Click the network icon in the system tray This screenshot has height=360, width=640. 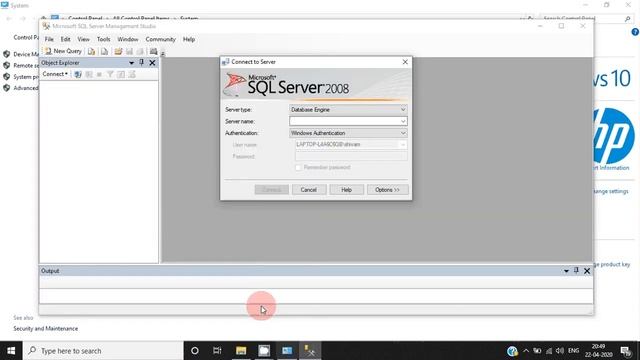click(549, 351)
